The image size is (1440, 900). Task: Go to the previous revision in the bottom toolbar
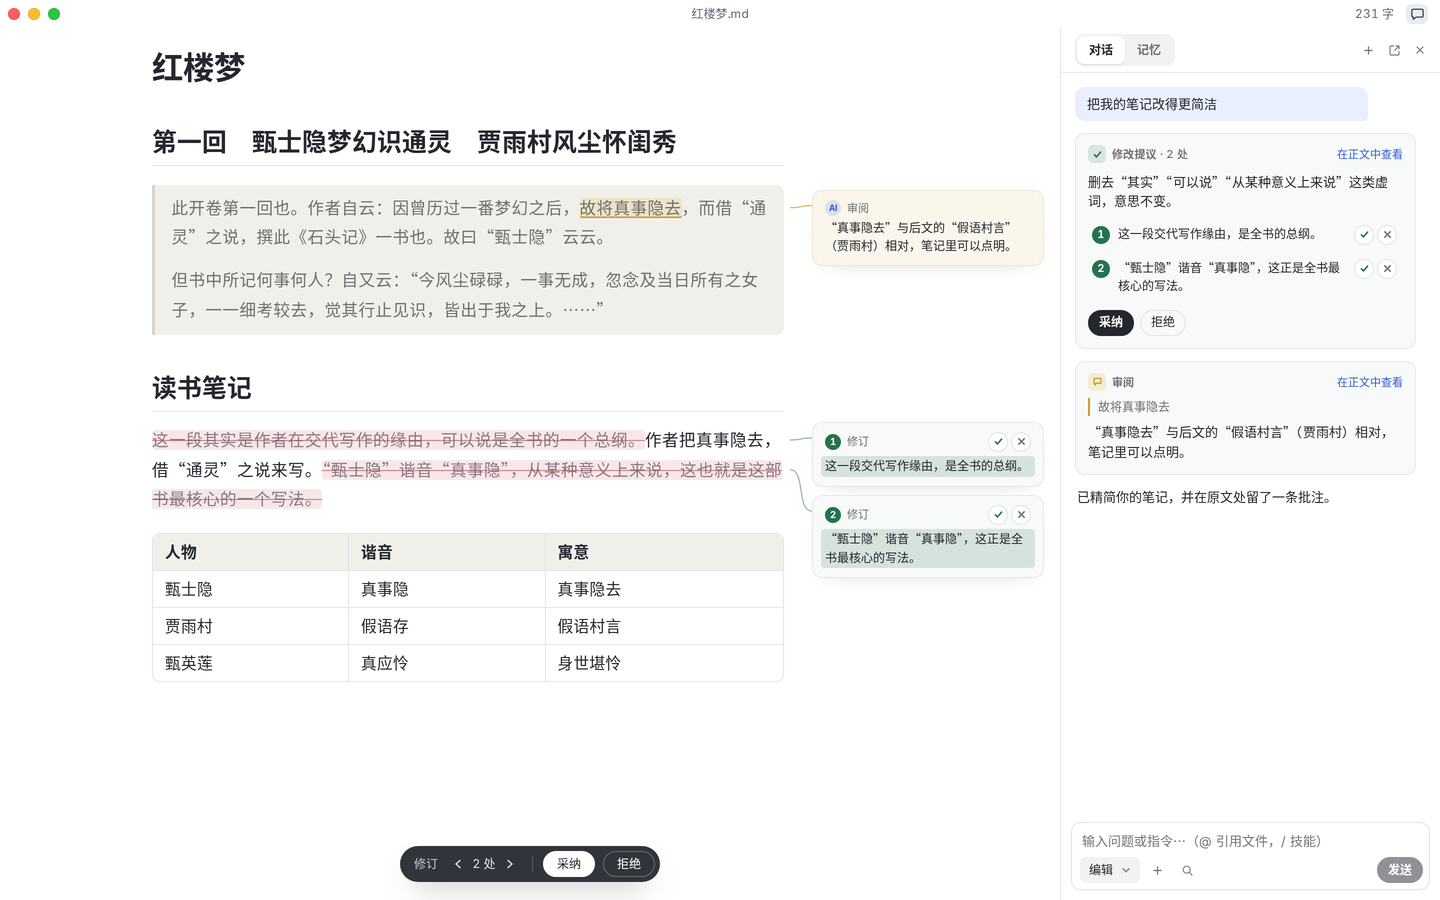click(x=458, y=864)
